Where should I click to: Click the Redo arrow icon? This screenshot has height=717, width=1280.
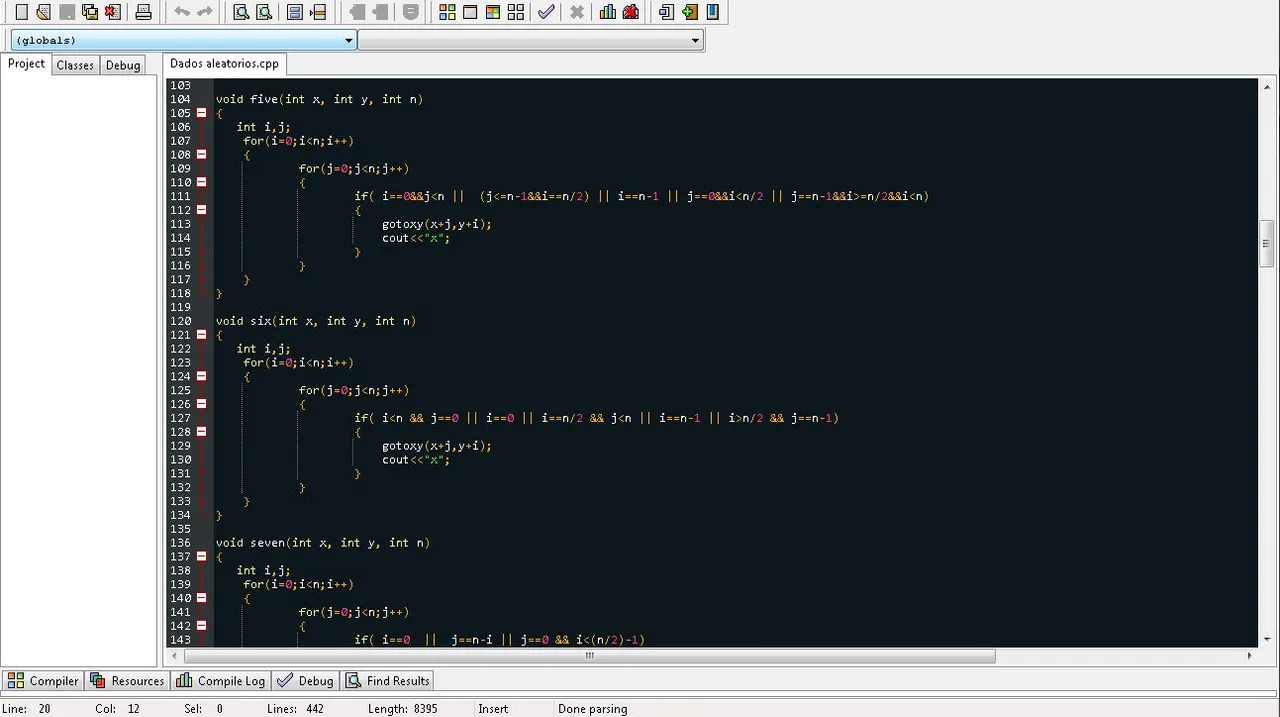pyautogui.click(x=204, y=12)
